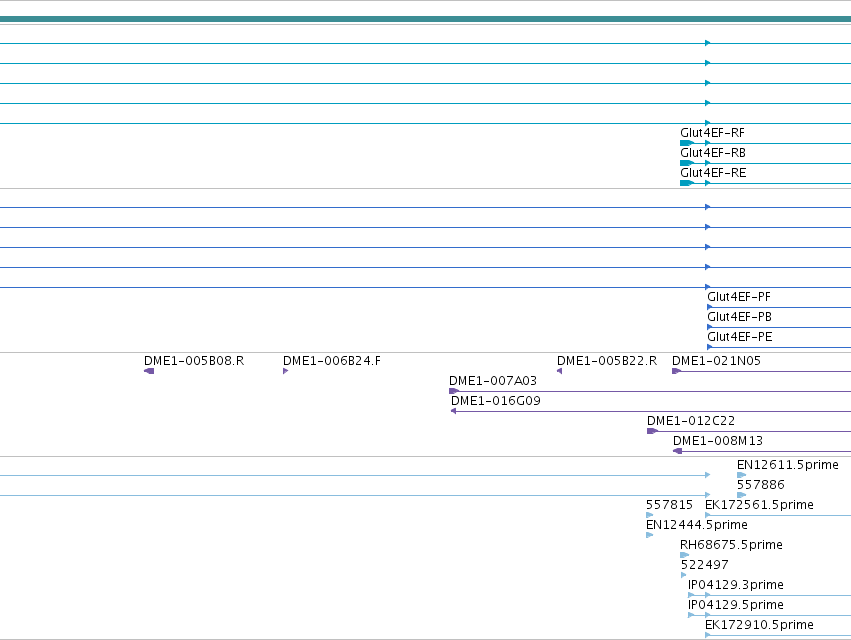Viewport: 851px width, 640px height.
Task: Click the DME1-021N05 feature label
Action: coord(716,361)
